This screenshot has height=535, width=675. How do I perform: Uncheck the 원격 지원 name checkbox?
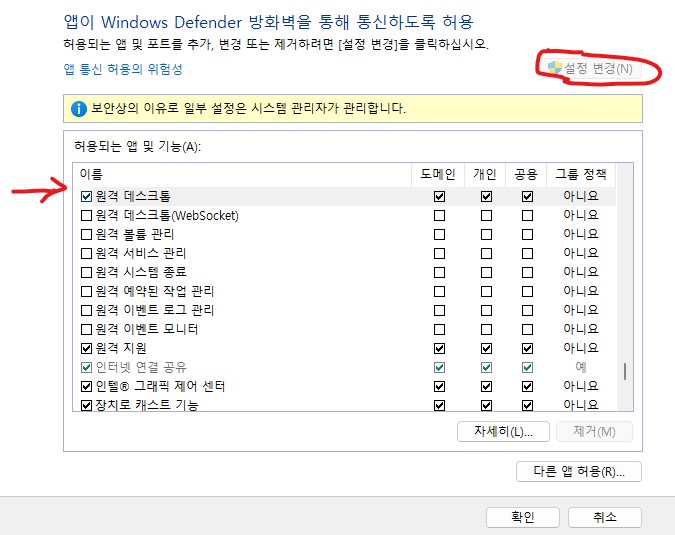pyautogui.click(x=87, y=348)
